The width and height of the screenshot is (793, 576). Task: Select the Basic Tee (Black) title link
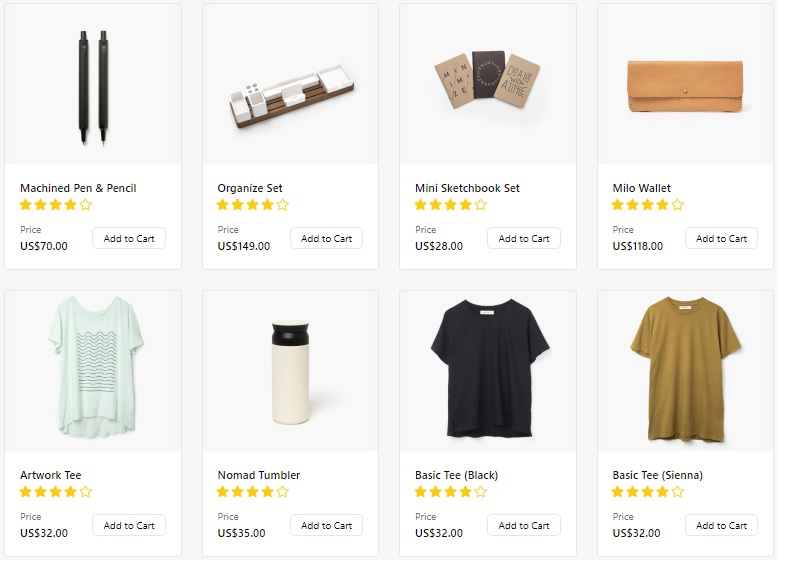click(456, 475)
